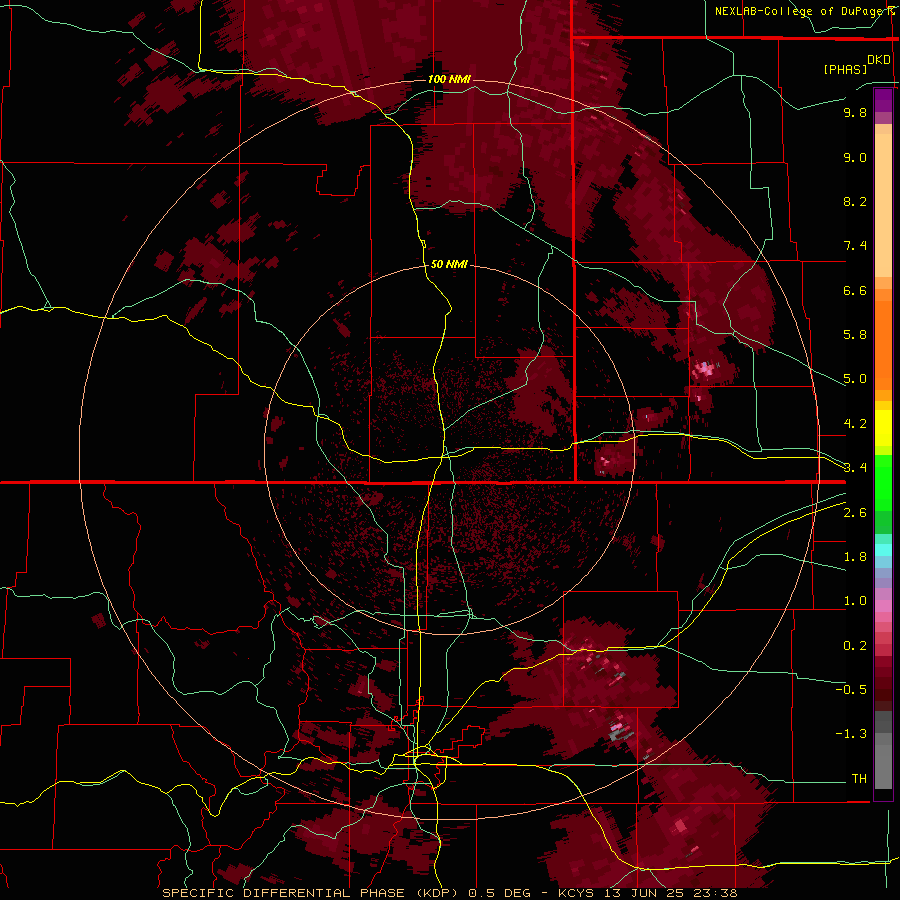
Task: Click the 7.4 value on the color scale
Action: point(855,246)
